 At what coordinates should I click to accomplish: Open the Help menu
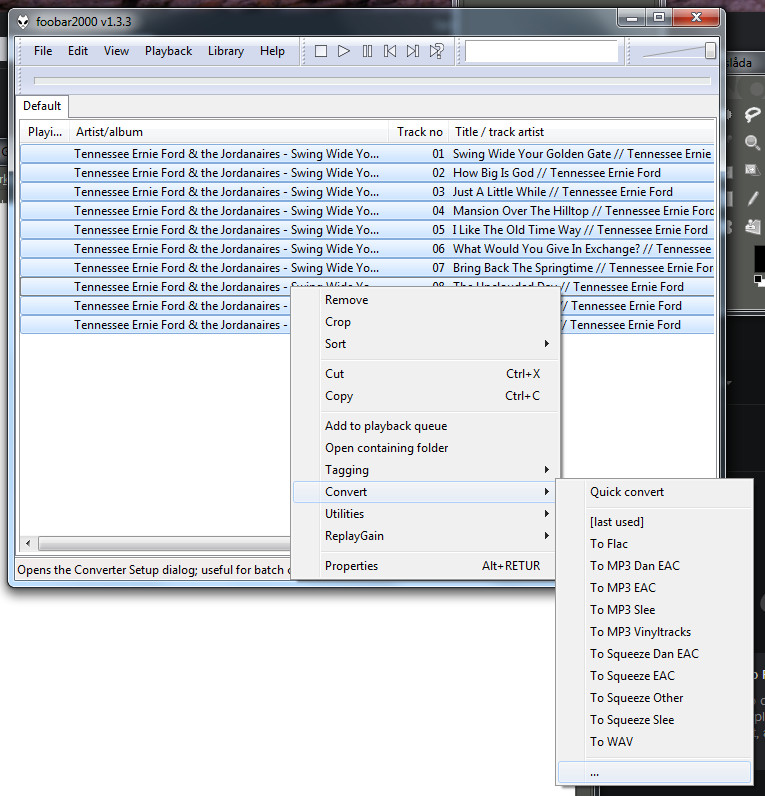pyautogui.click(x=272, y=51)
